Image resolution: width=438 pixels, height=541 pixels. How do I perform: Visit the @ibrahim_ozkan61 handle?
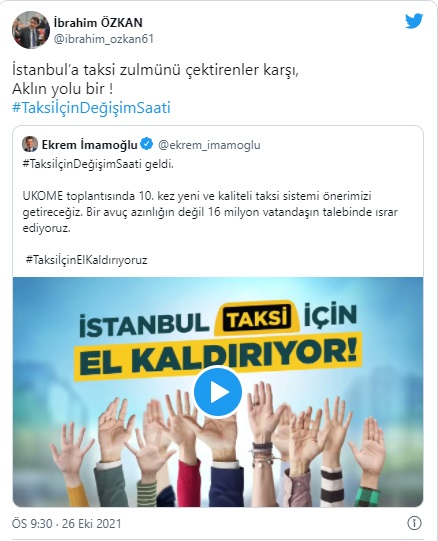pos(104,39)
